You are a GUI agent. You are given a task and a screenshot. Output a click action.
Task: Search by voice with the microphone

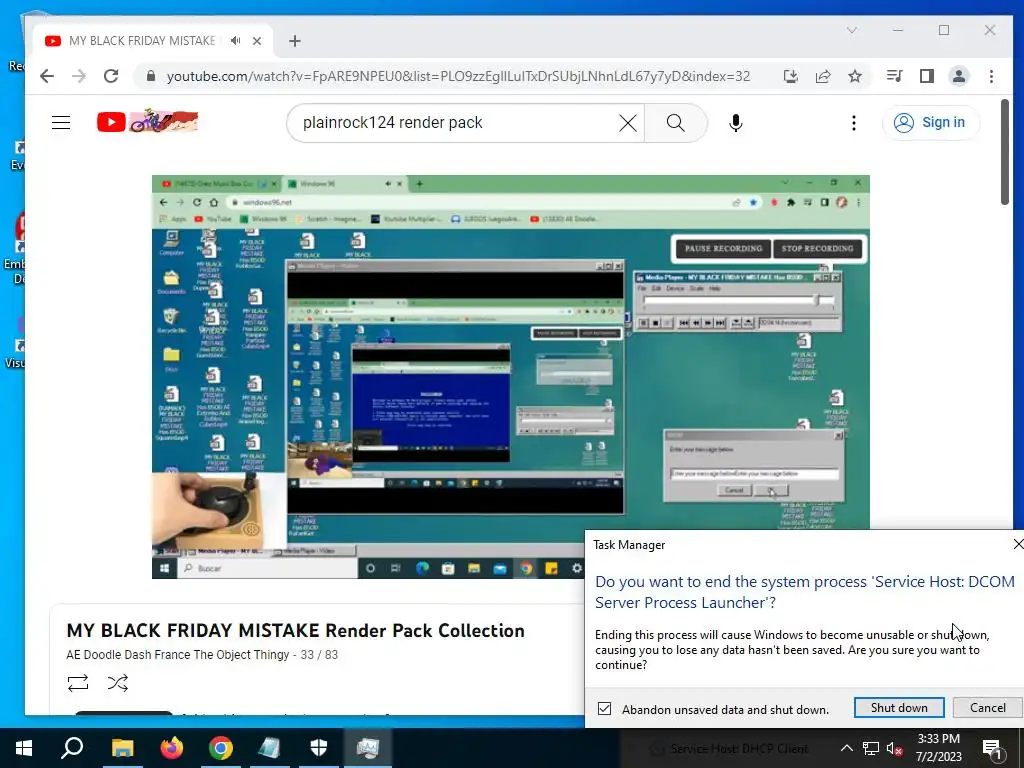coord(735,123)
